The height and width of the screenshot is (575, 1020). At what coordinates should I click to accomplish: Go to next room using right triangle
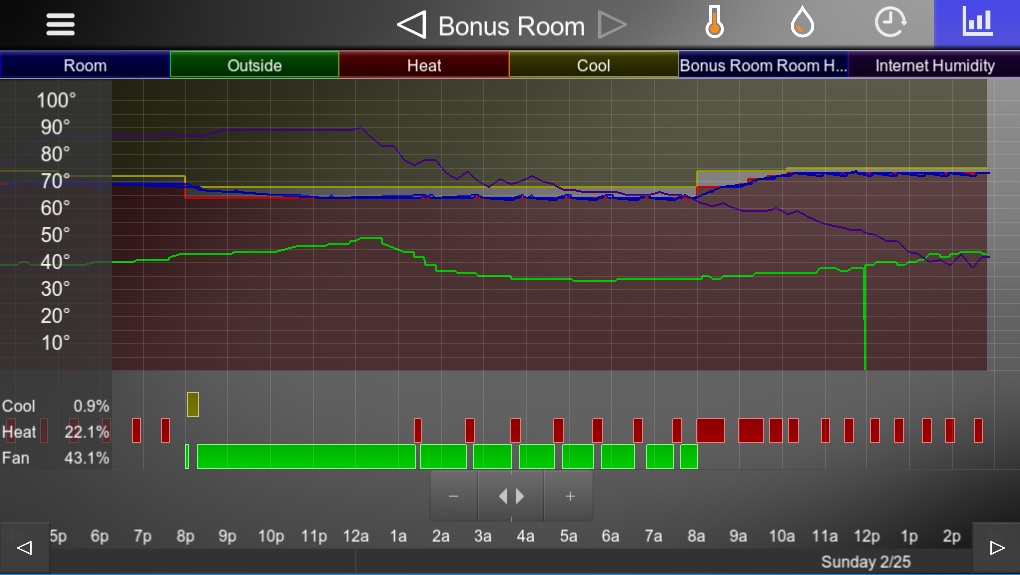612,25
